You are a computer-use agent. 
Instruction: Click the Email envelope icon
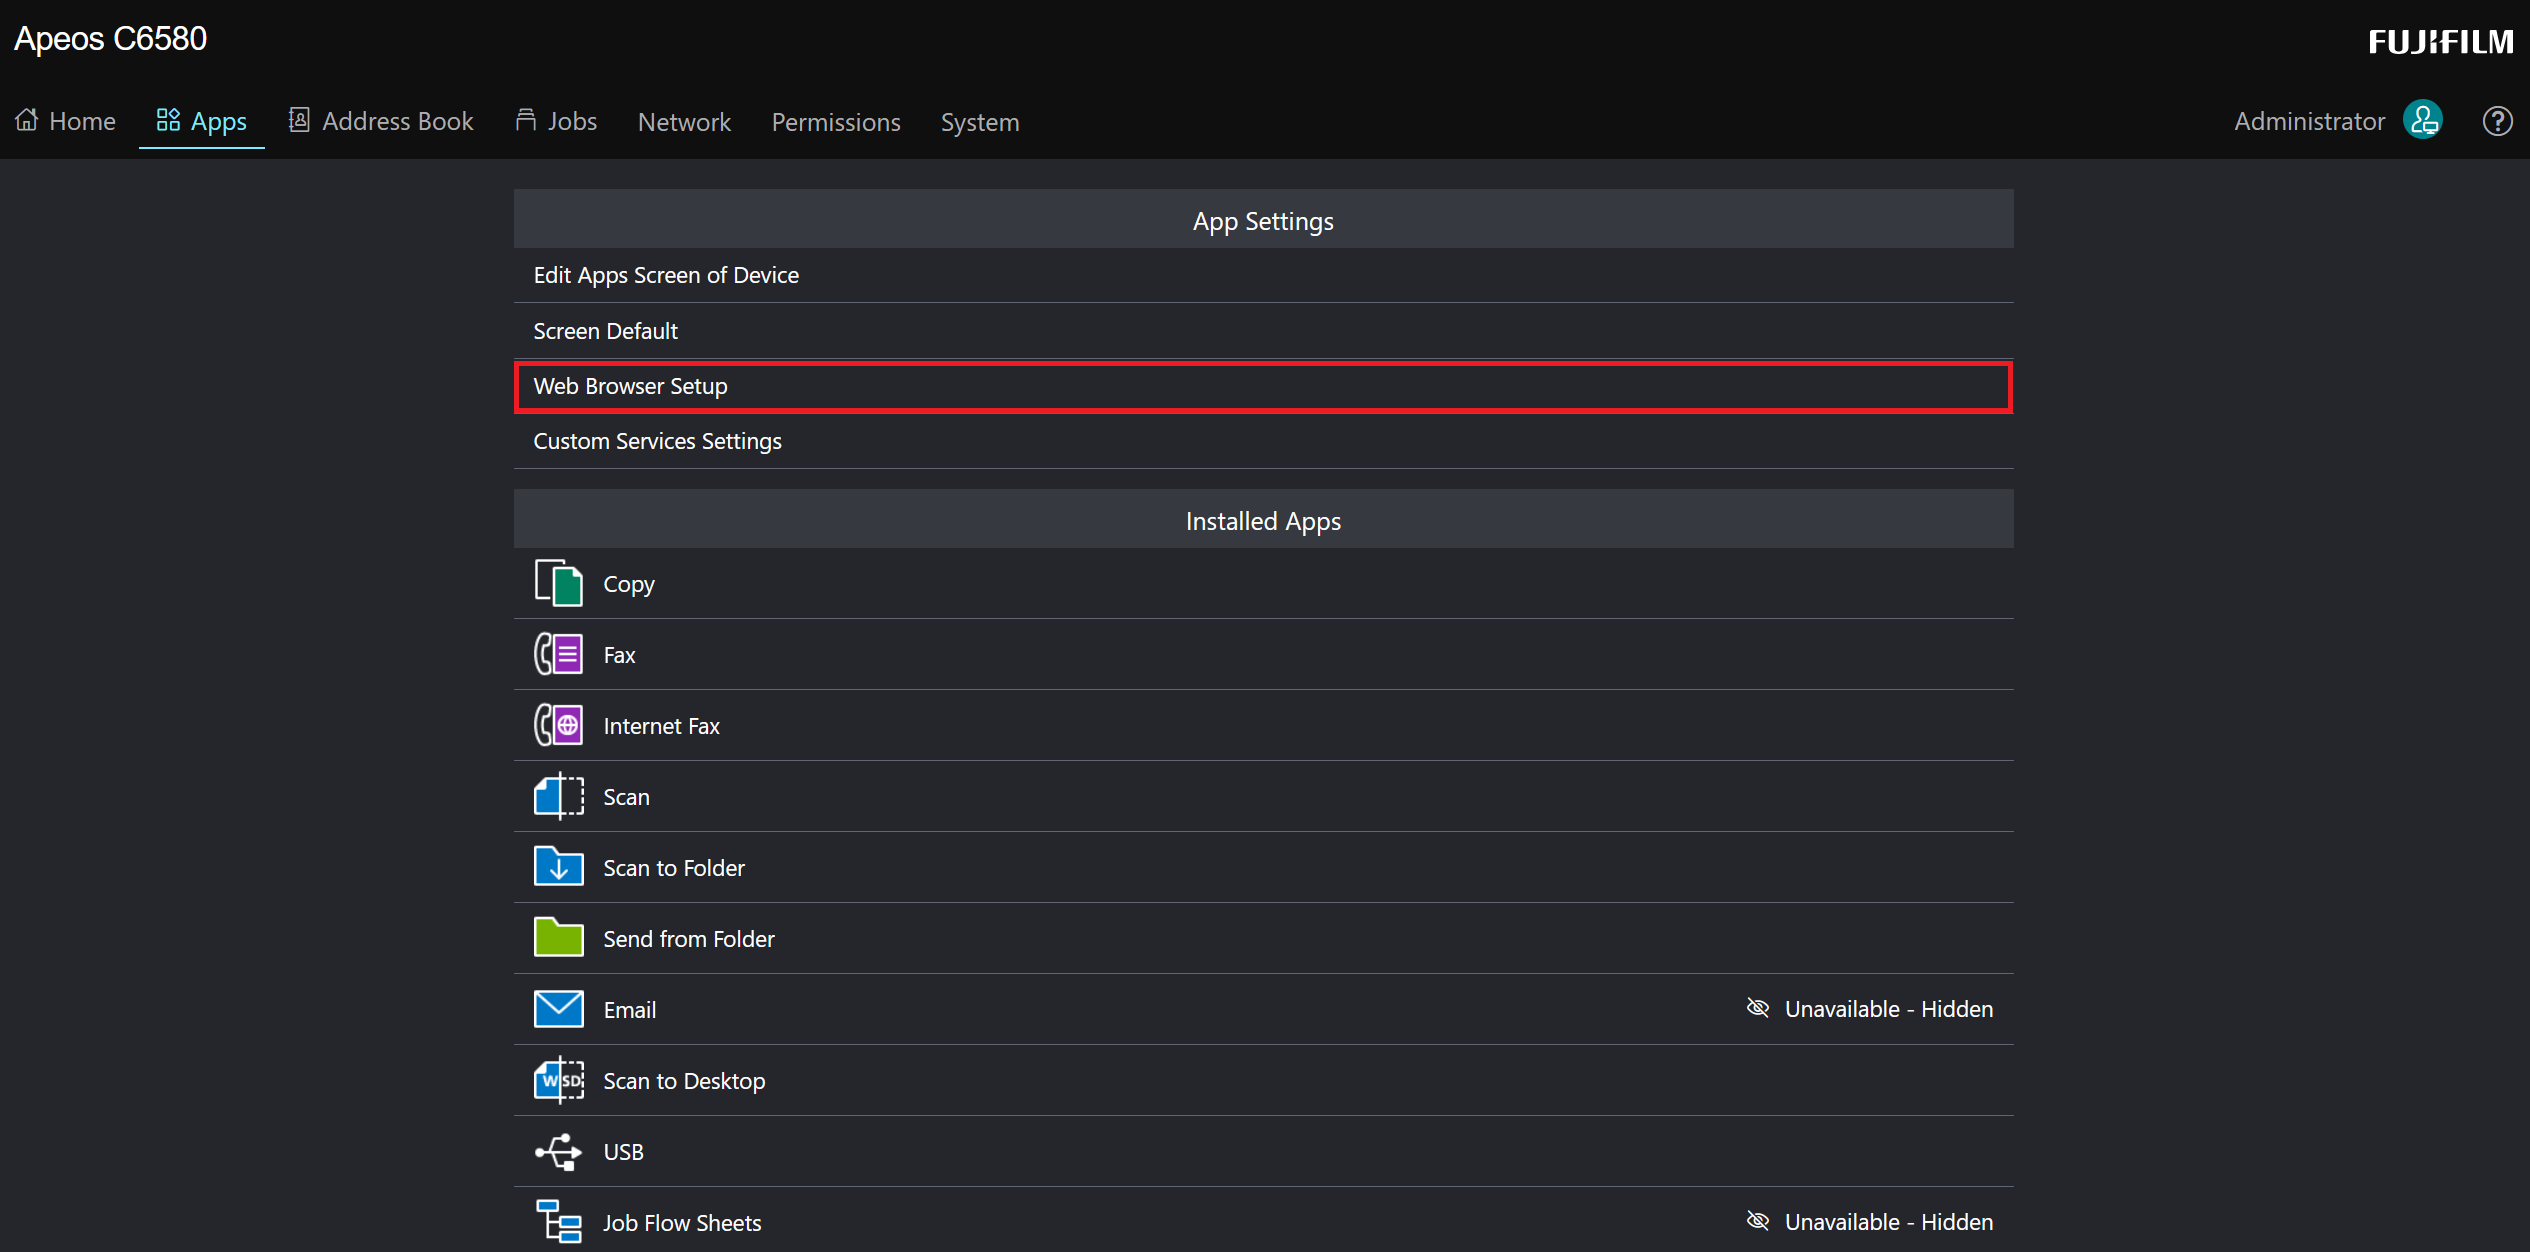click(558, 1009)
